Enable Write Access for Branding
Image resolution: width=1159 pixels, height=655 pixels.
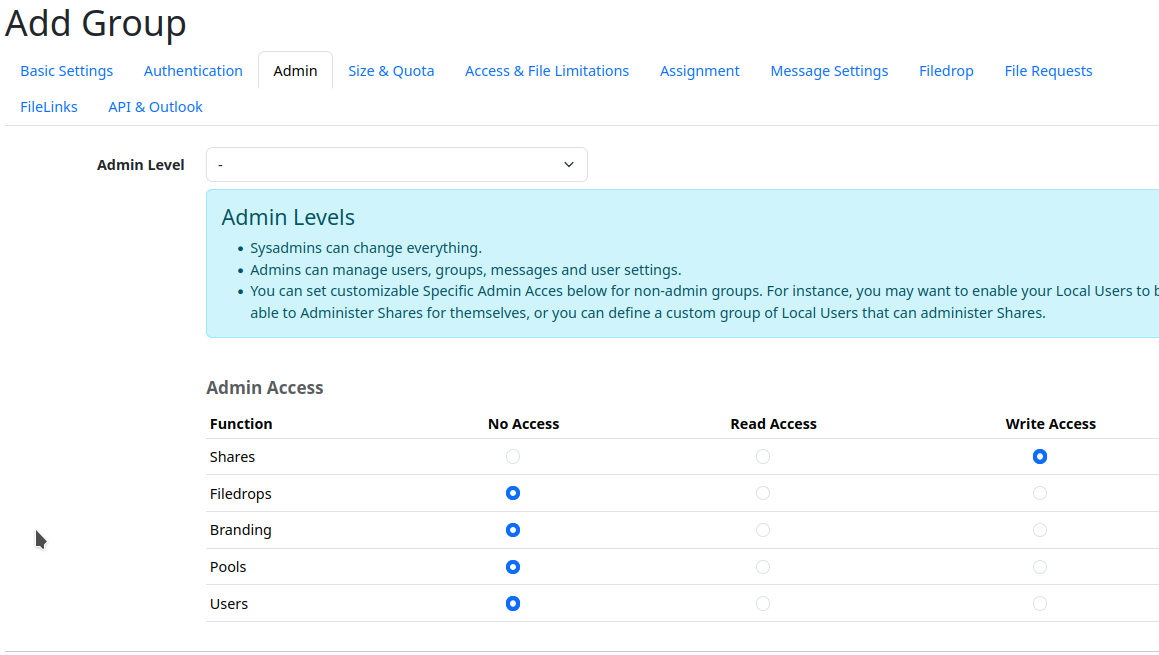coord(1040,530)
